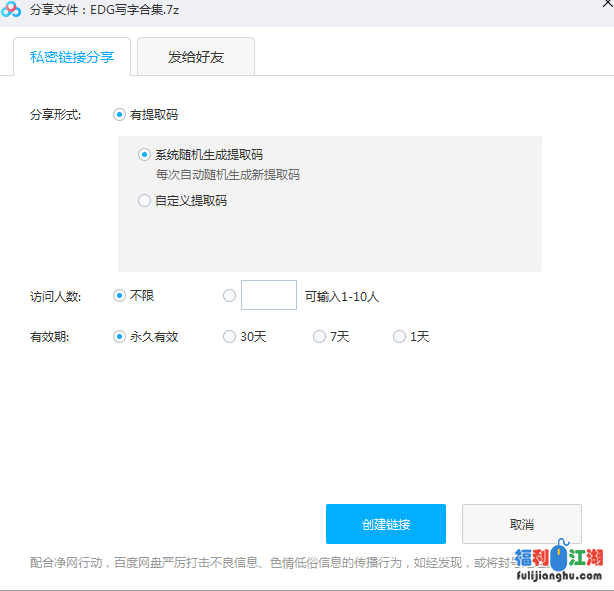Choose the 30天 validity option
Image resolution: width=614 pixels, height=591 pixels.
230,337
